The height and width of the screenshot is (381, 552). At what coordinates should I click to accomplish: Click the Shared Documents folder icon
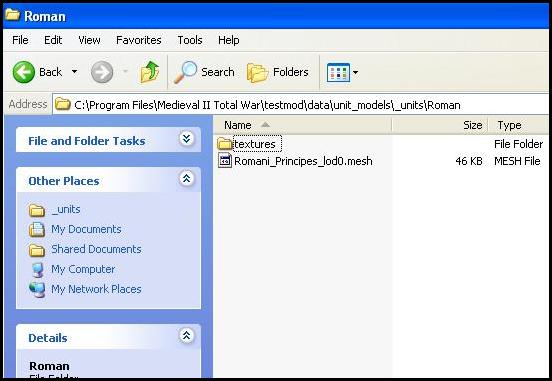click(x=37, y=250)
